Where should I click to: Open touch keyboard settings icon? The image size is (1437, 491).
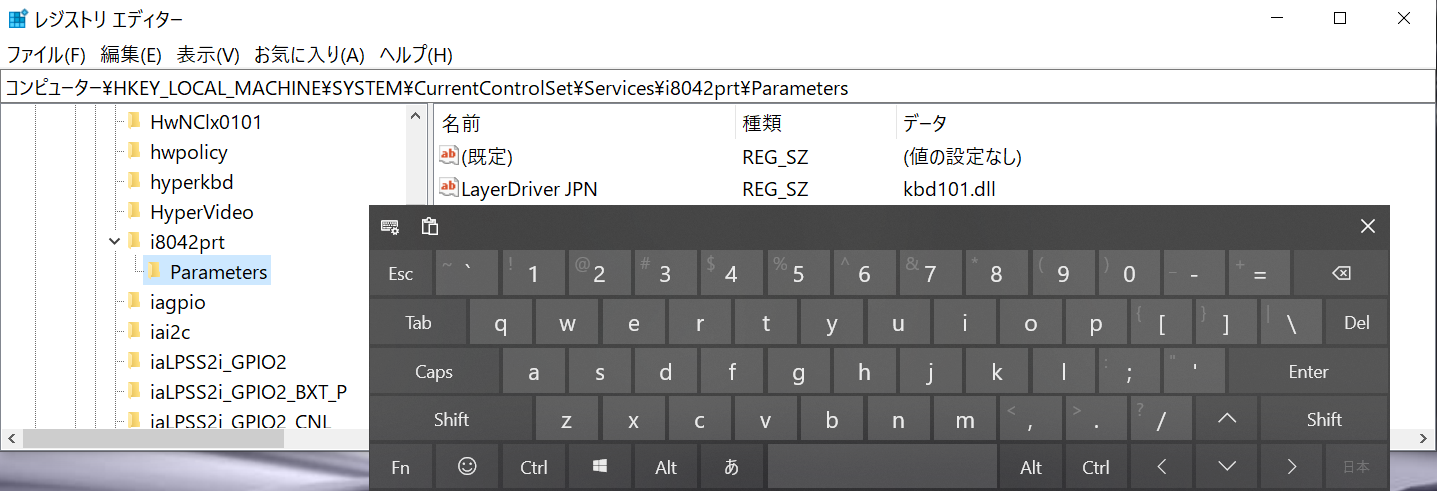point(390,227)
